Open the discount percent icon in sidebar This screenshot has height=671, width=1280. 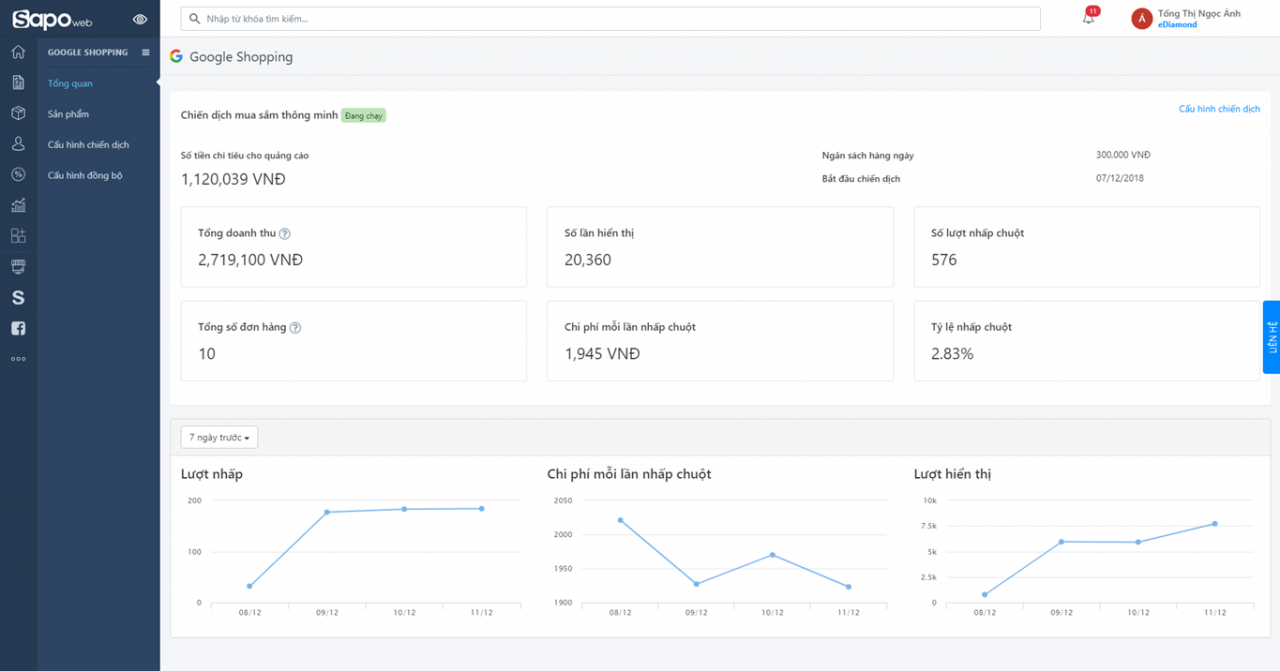[18, 174]
